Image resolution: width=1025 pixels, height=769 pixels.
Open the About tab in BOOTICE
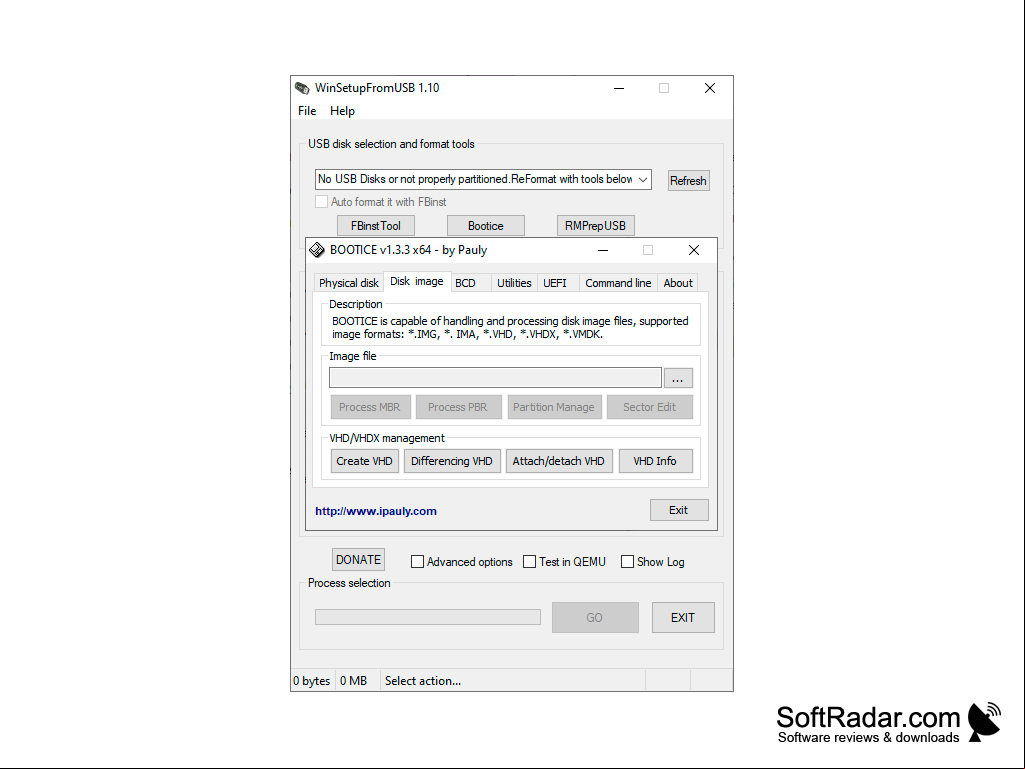(x=678, y=283)
